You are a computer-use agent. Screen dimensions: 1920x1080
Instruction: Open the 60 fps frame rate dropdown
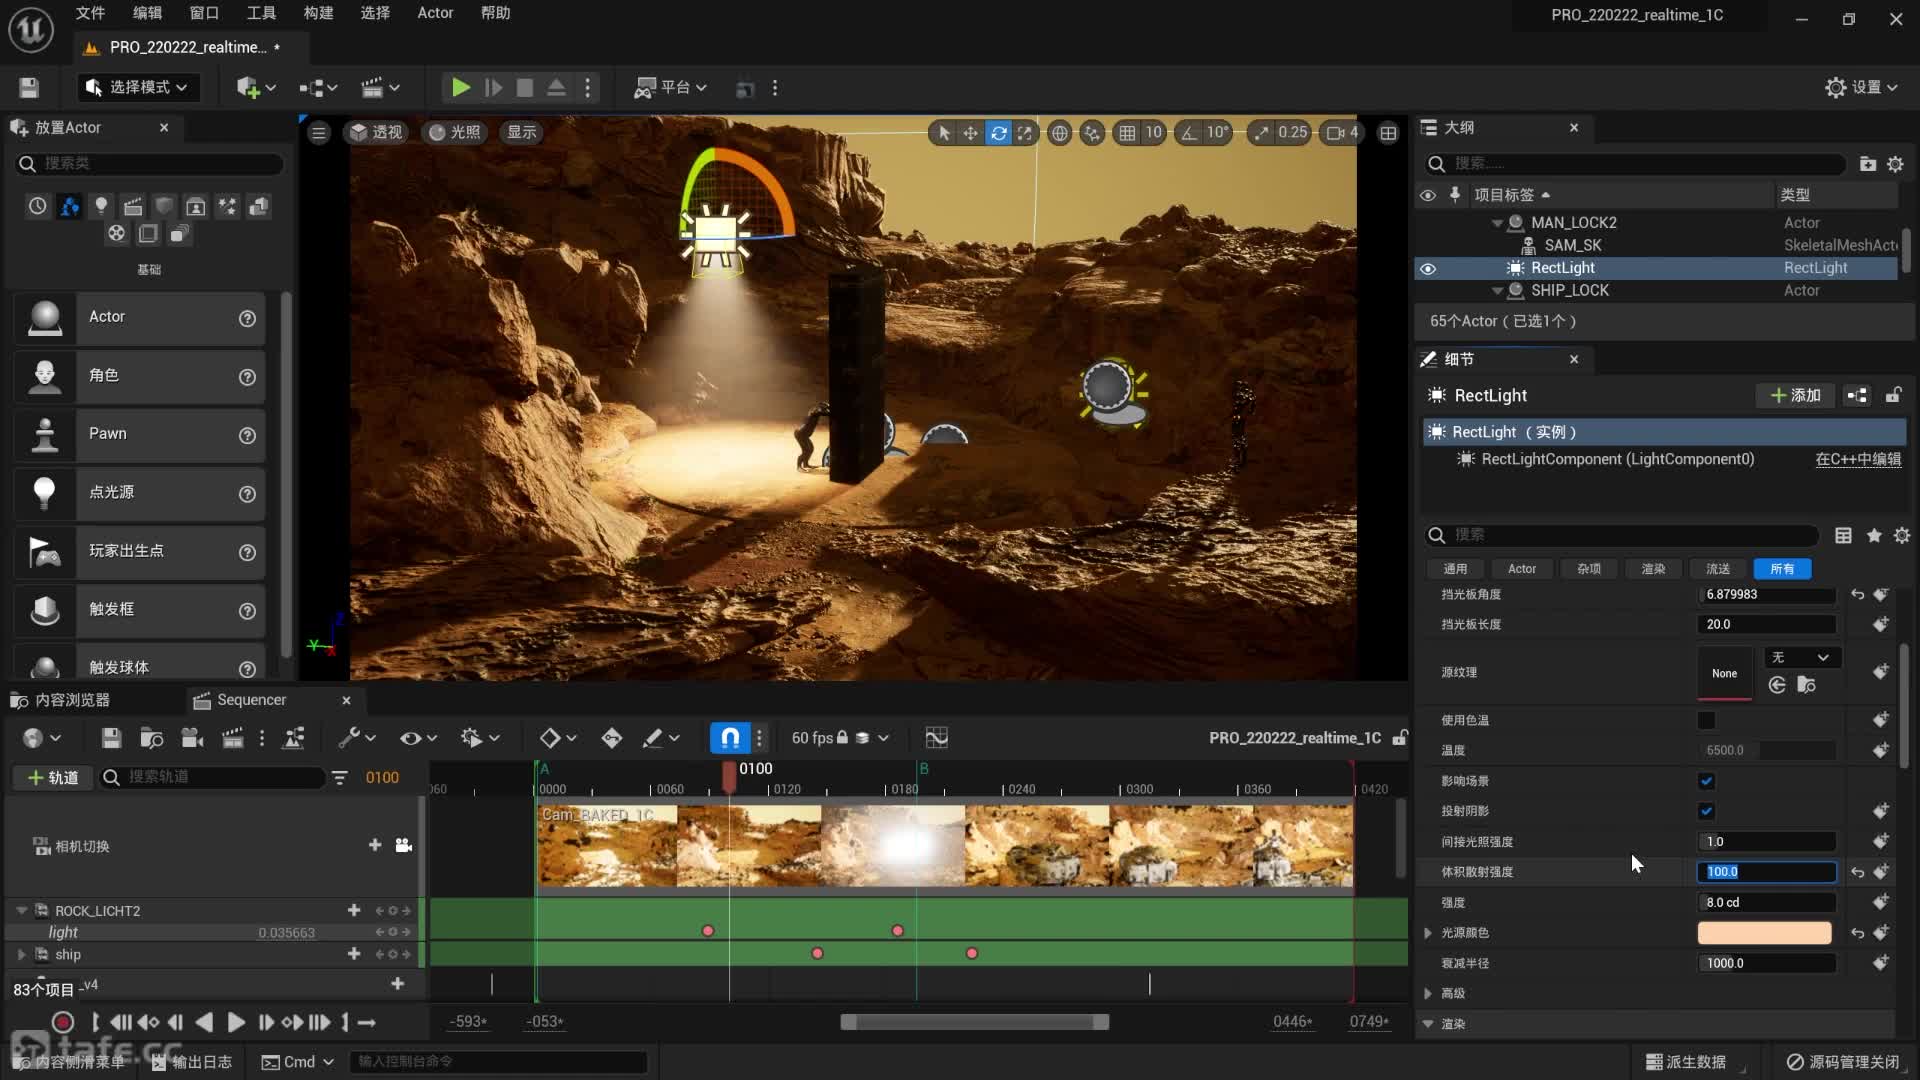tap(840, 738)
